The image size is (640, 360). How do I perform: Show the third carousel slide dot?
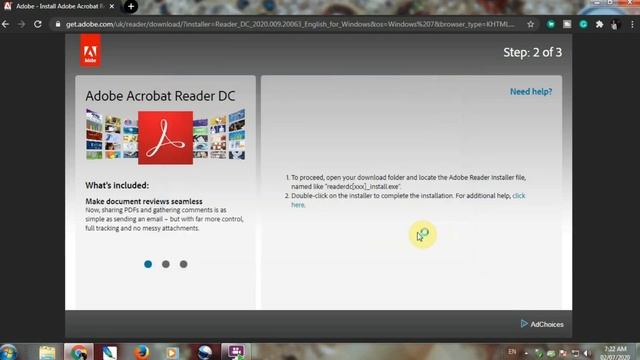click(x=184, y=264)
